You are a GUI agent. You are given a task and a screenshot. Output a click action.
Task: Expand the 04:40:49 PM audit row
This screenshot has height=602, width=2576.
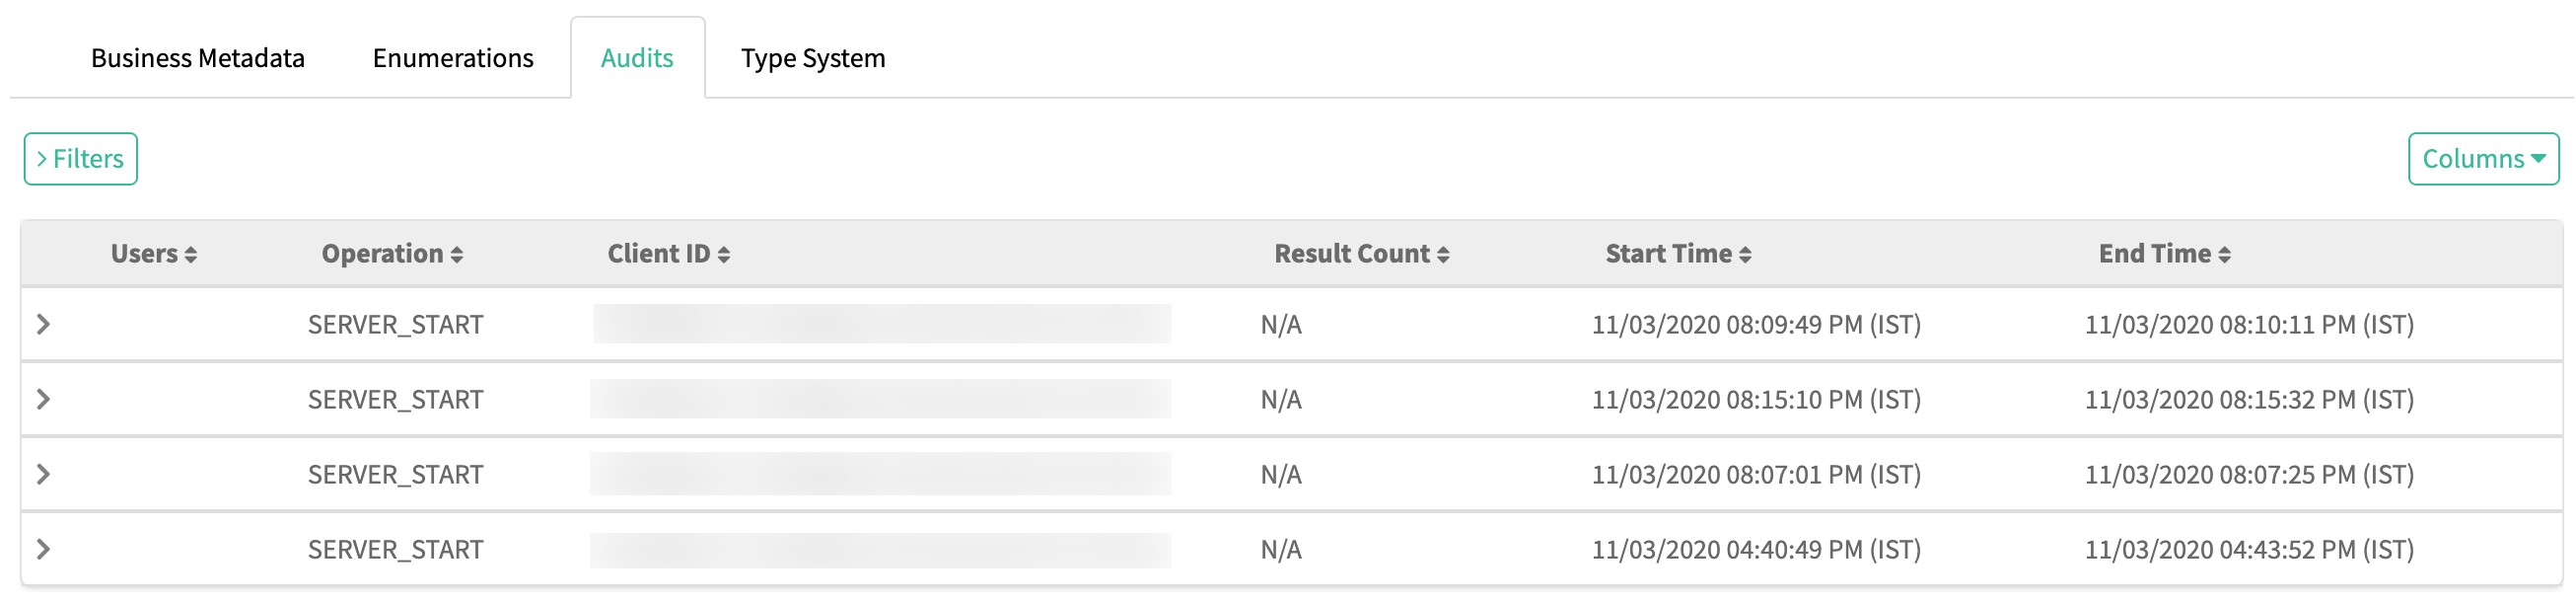point(43,549)
